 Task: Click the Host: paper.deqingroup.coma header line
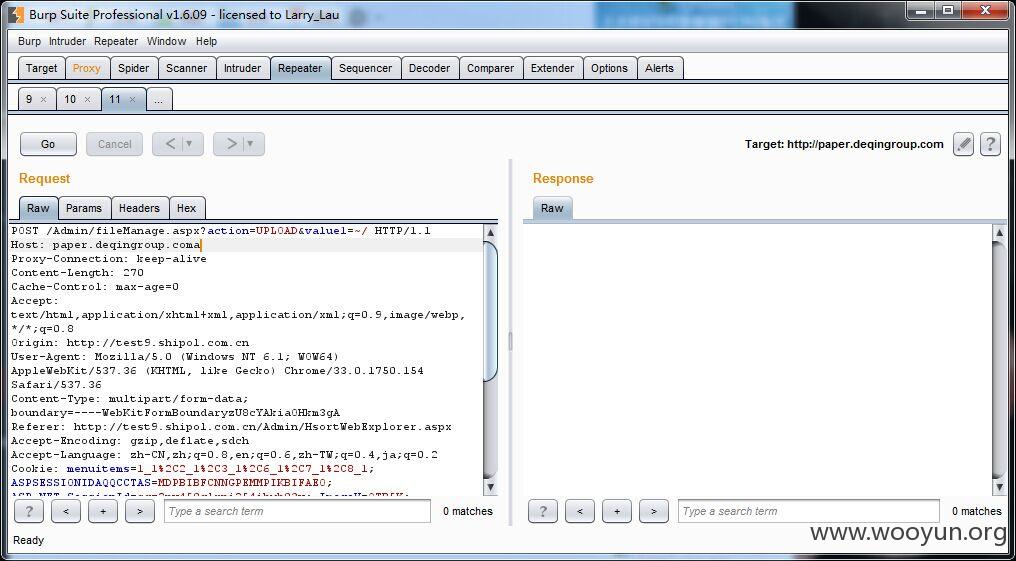pos(106,245)
